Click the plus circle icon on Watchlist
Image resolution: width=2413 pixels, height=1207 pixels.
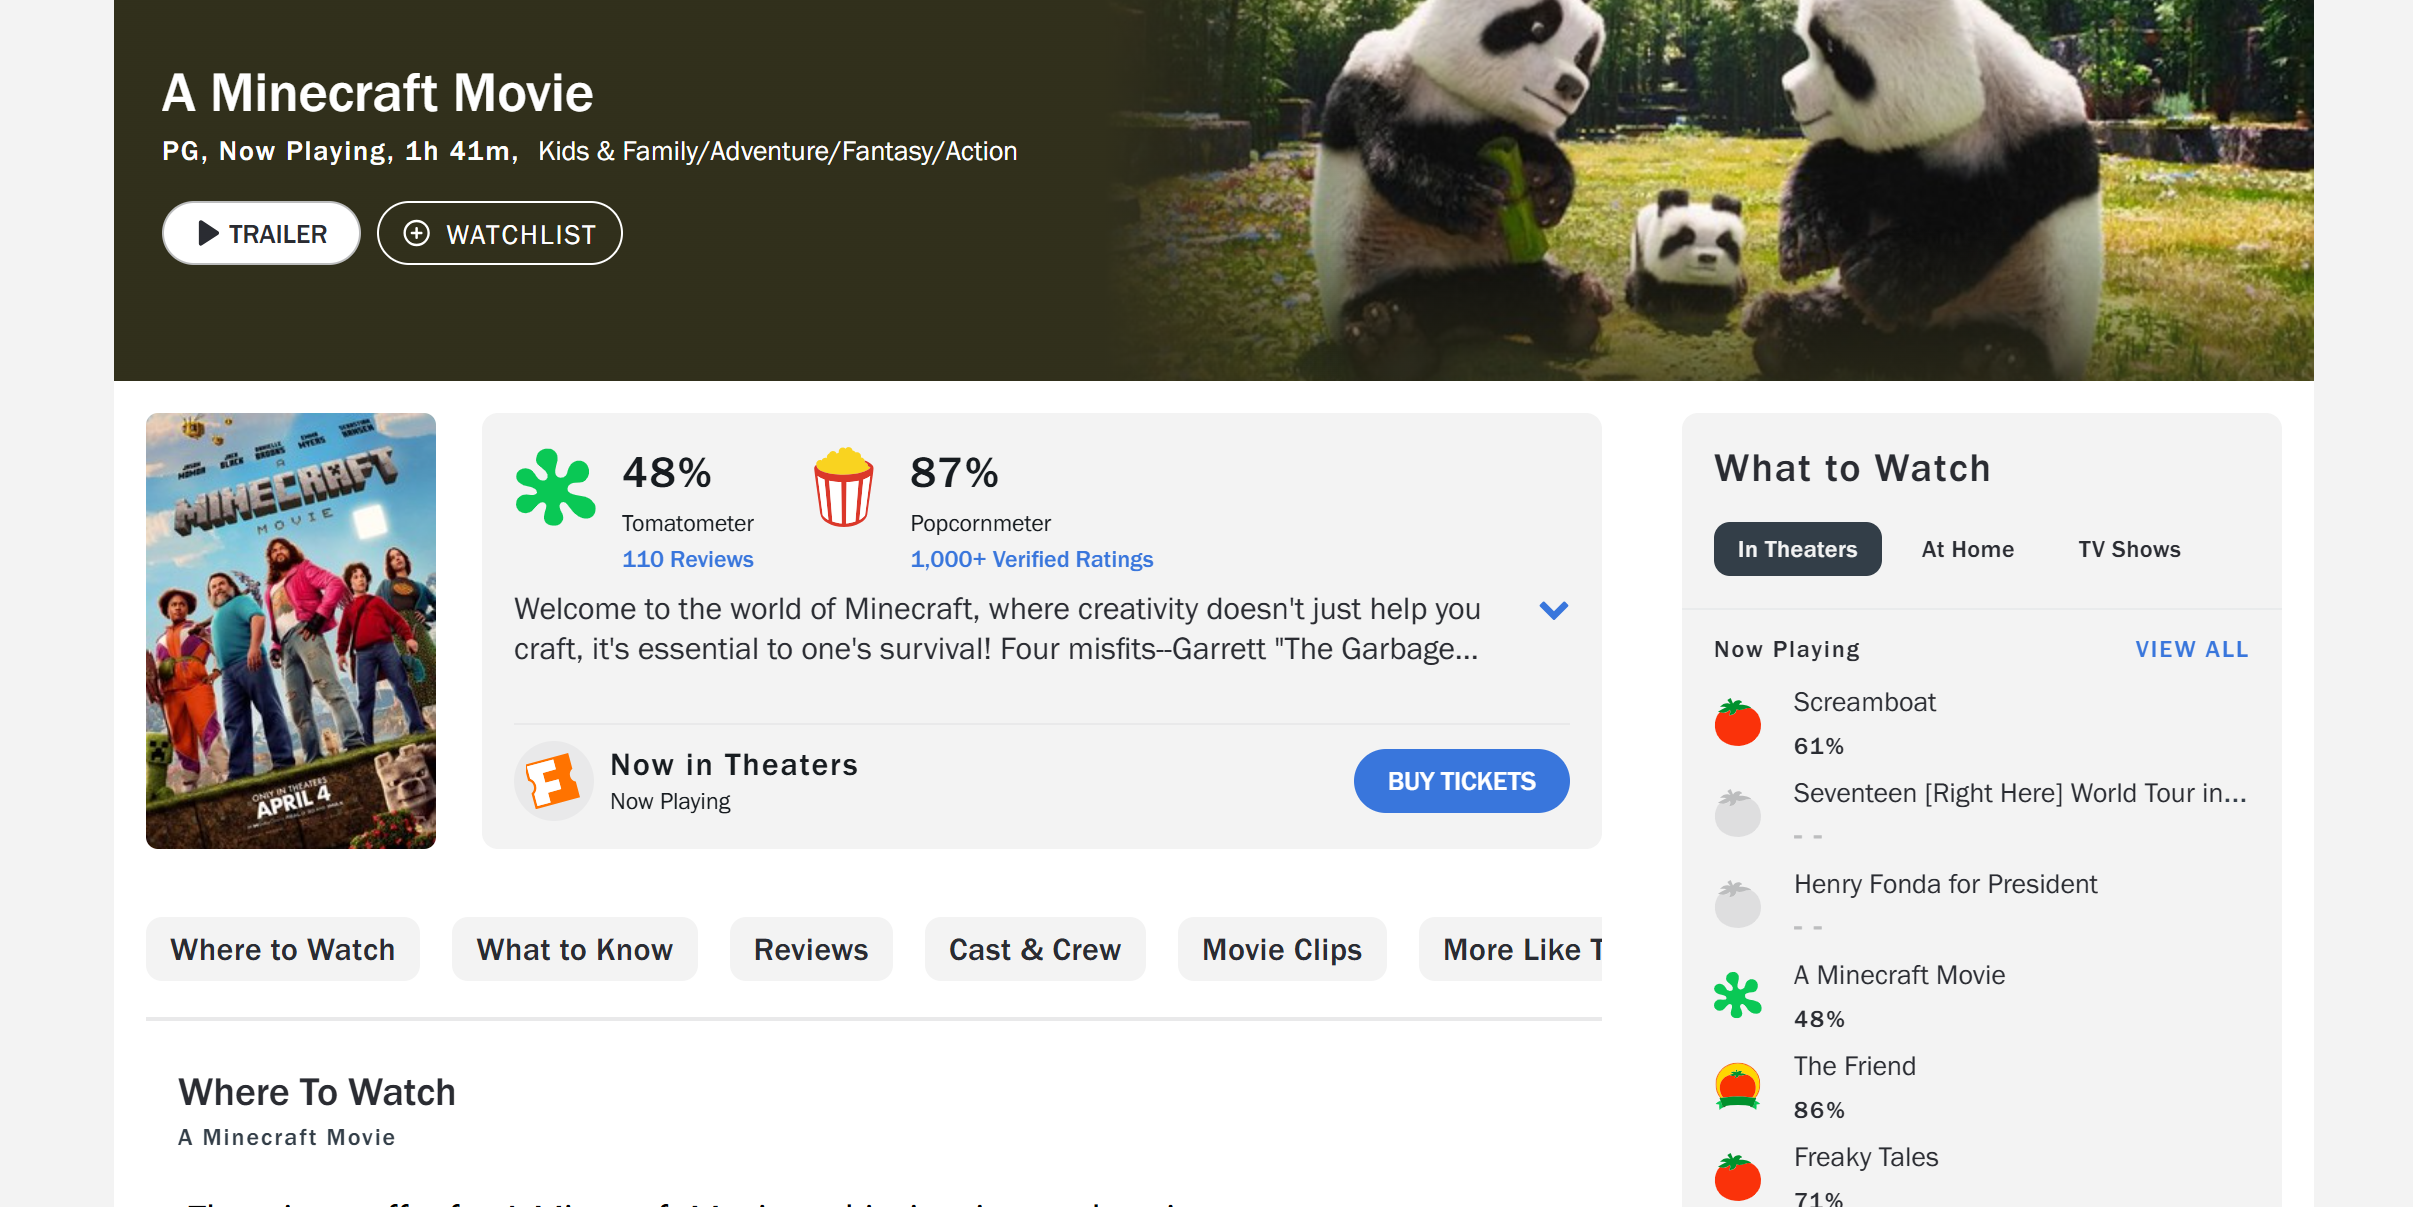(x=416, y=233)
